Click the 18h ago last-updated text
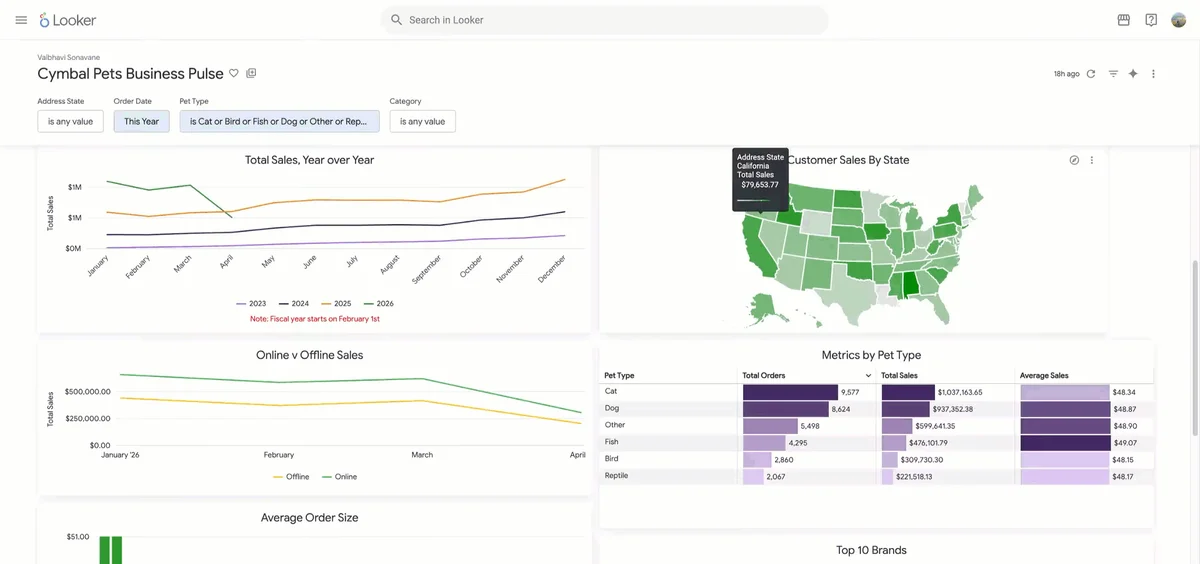 click(1066, 74)
